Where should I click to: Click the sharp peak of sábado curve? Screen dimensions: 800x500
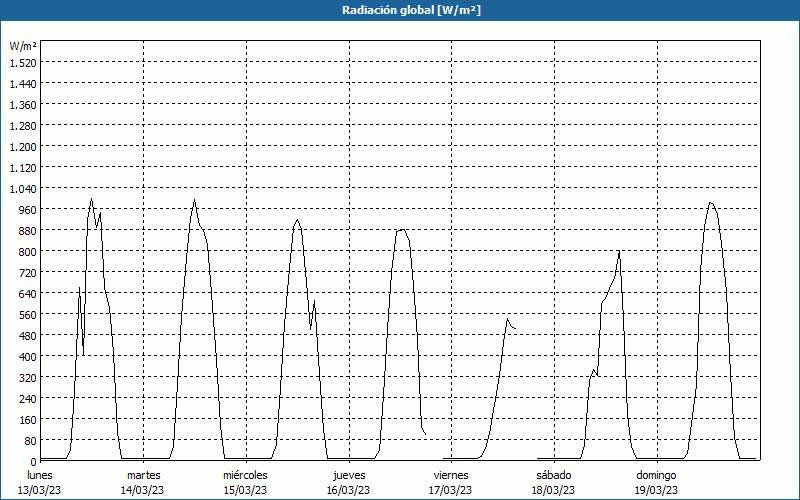619,251
